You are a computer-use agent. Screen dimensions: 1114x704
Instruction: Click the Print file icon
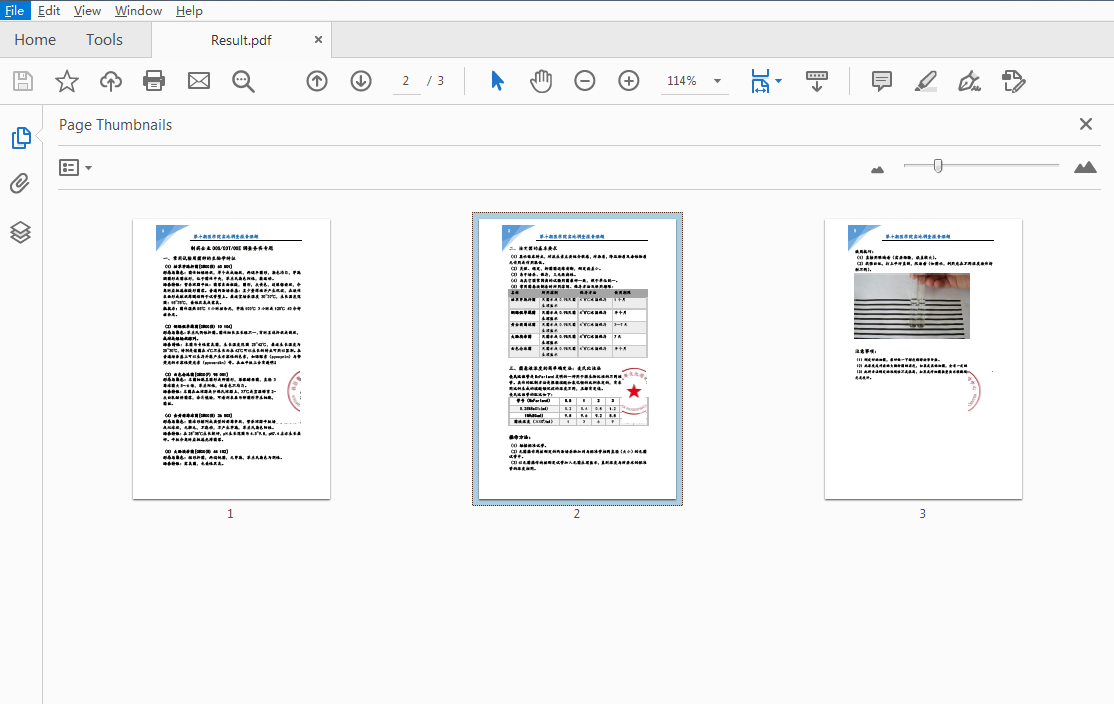tap(154, 81)
